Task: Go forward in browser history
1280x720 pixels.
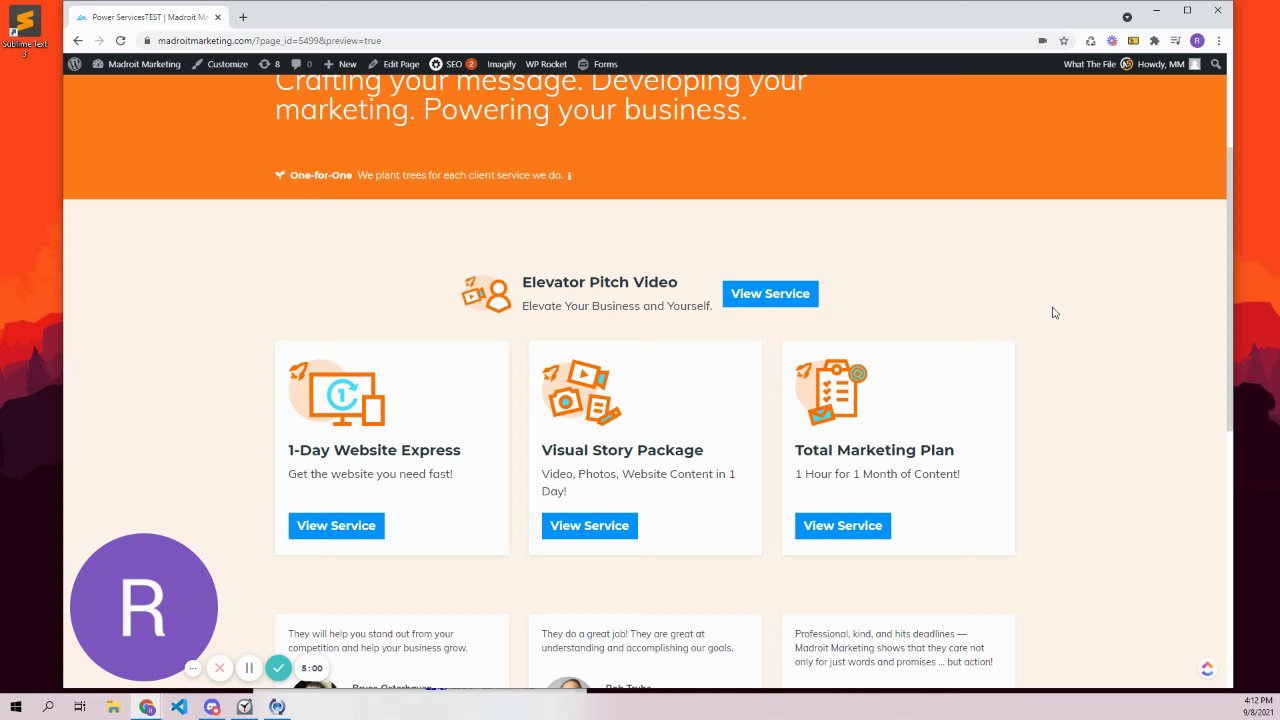Action: pos(99,41)
